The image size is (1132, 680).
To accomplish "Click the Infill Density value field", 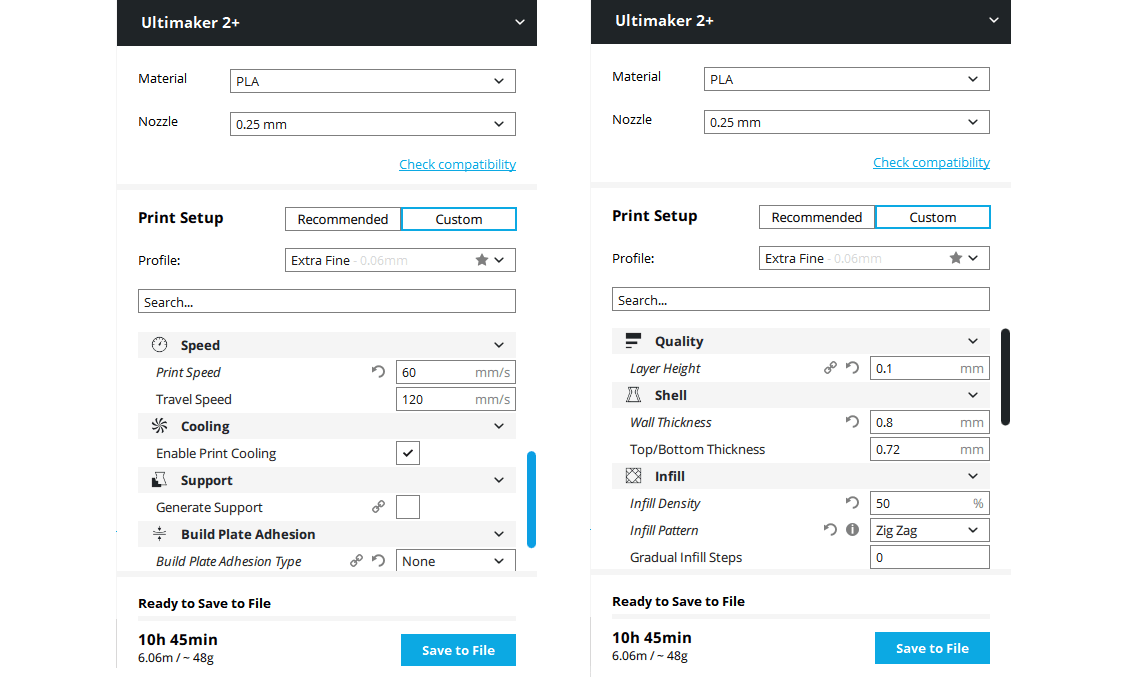I will pos(930,503).
